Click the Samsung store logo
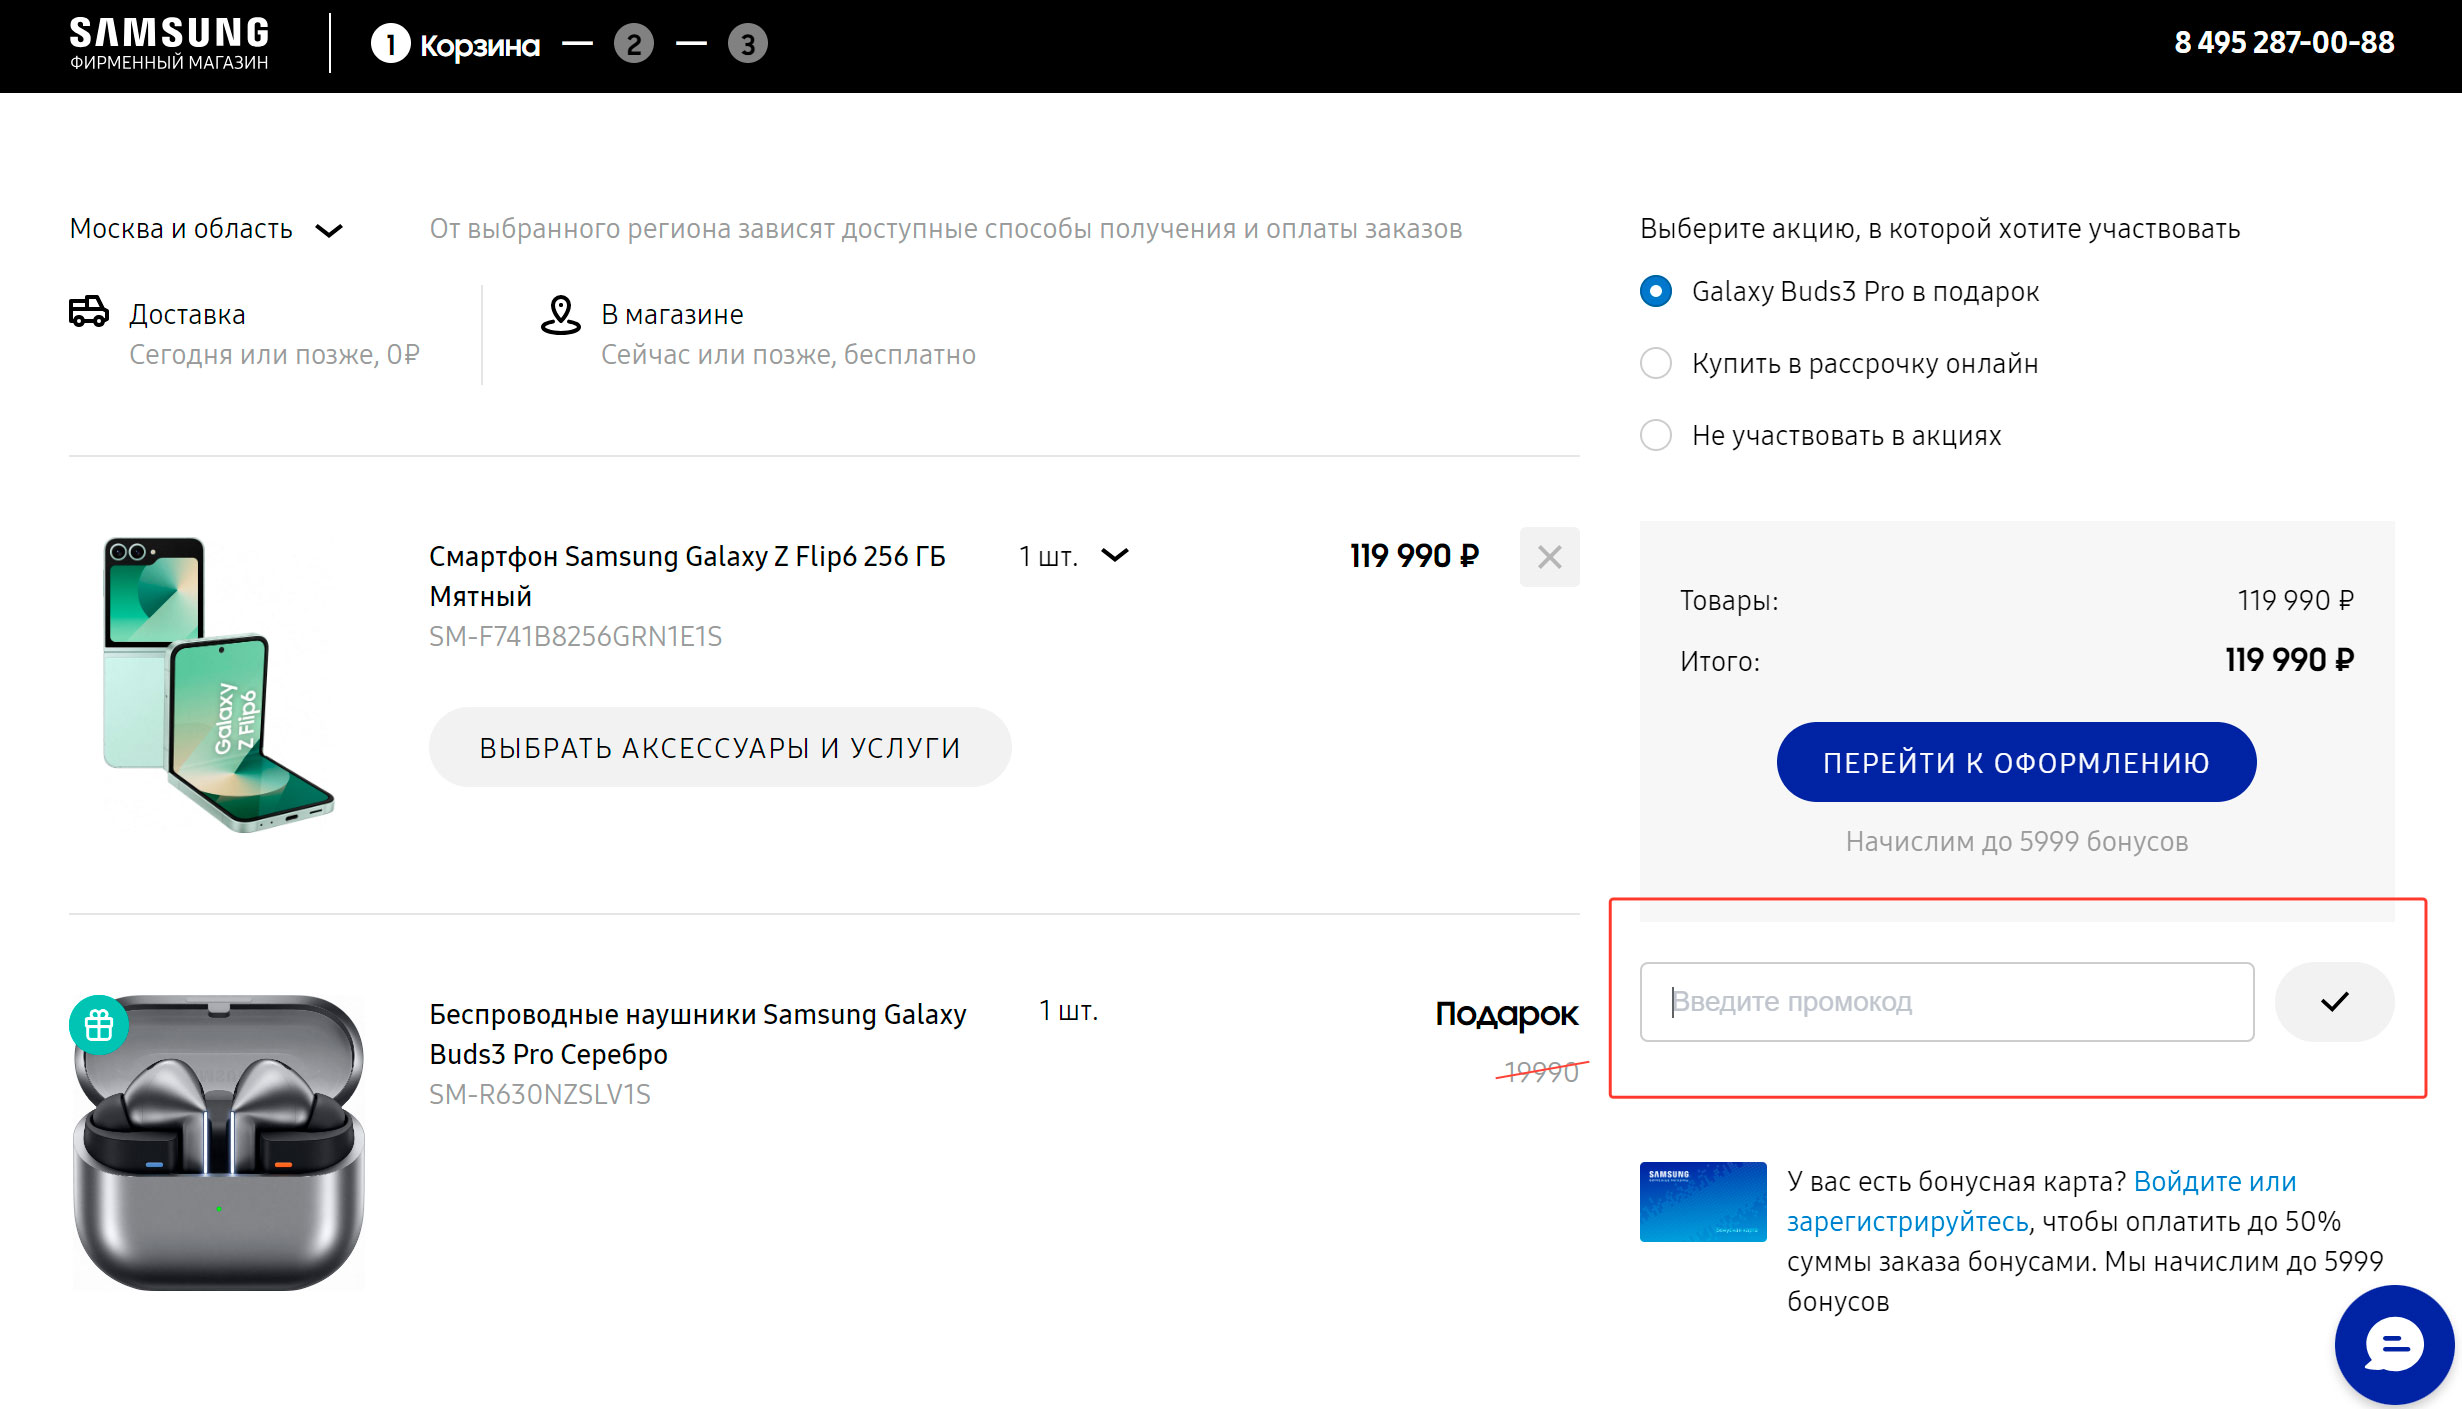This screenshot has width=2462, height=1409. 169,44
